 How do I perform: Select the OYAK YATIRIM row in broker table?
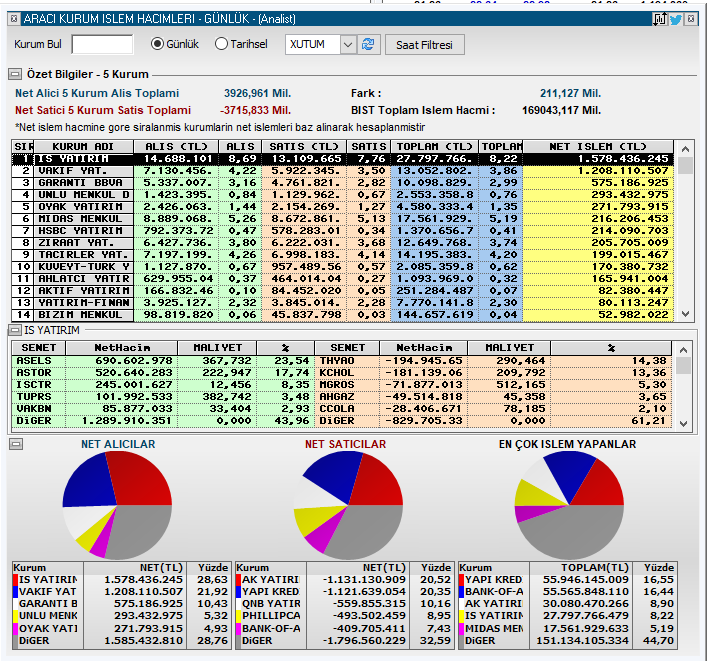343,207
